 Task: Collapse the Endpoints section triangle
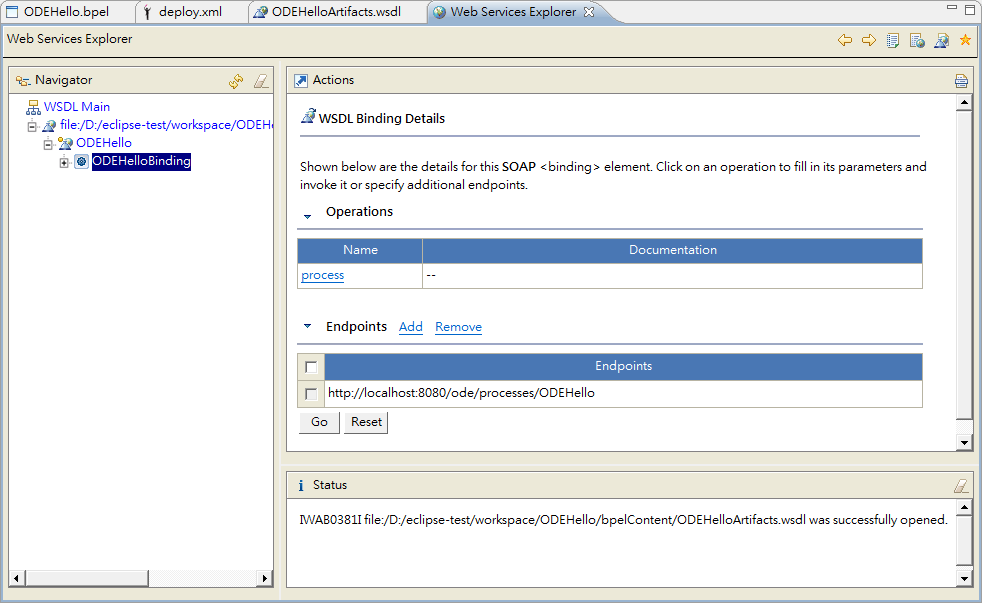coord(308,326)
